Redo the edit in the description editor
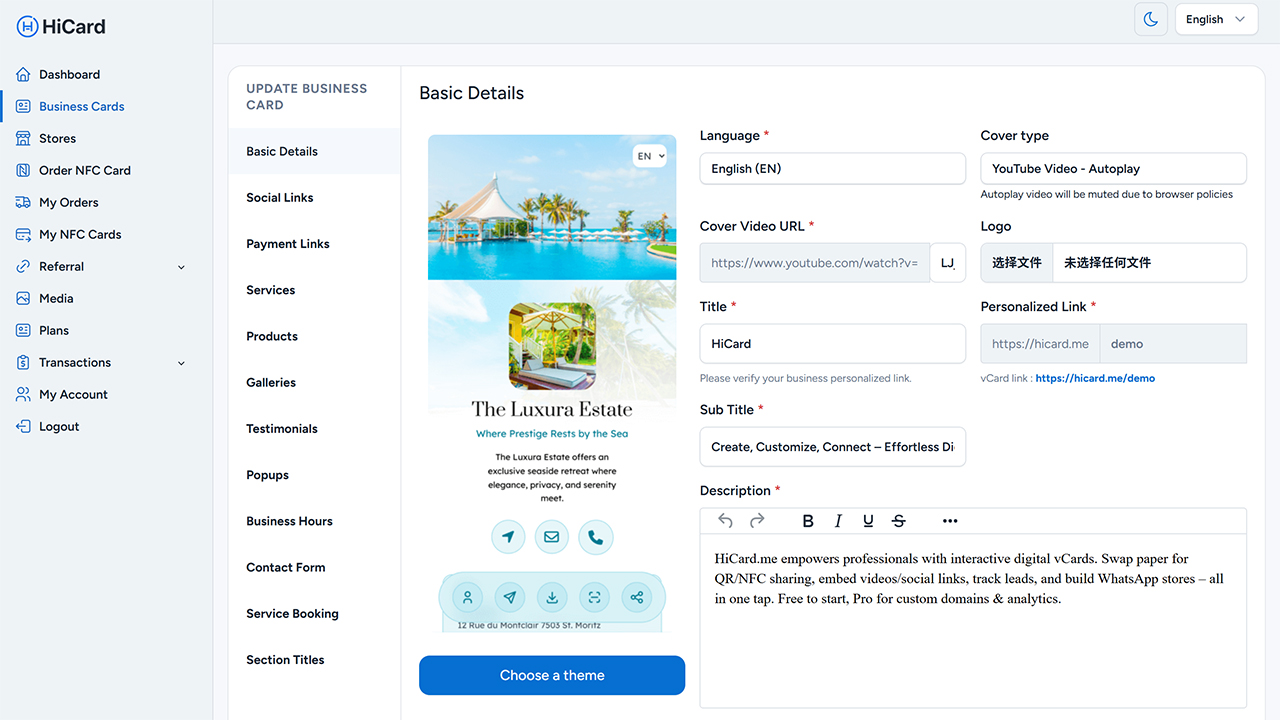This screenshot has height=720, width=1280. 757,521
